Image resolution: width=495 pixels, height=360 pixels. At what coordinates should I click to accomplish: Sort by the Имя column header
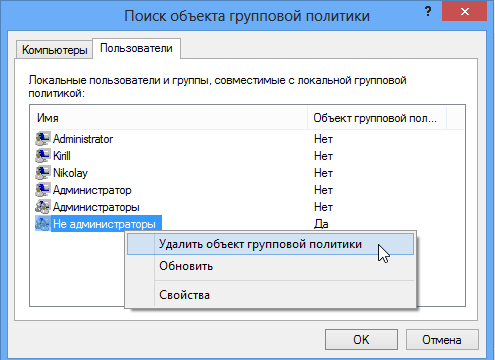(x=169, y=118)
